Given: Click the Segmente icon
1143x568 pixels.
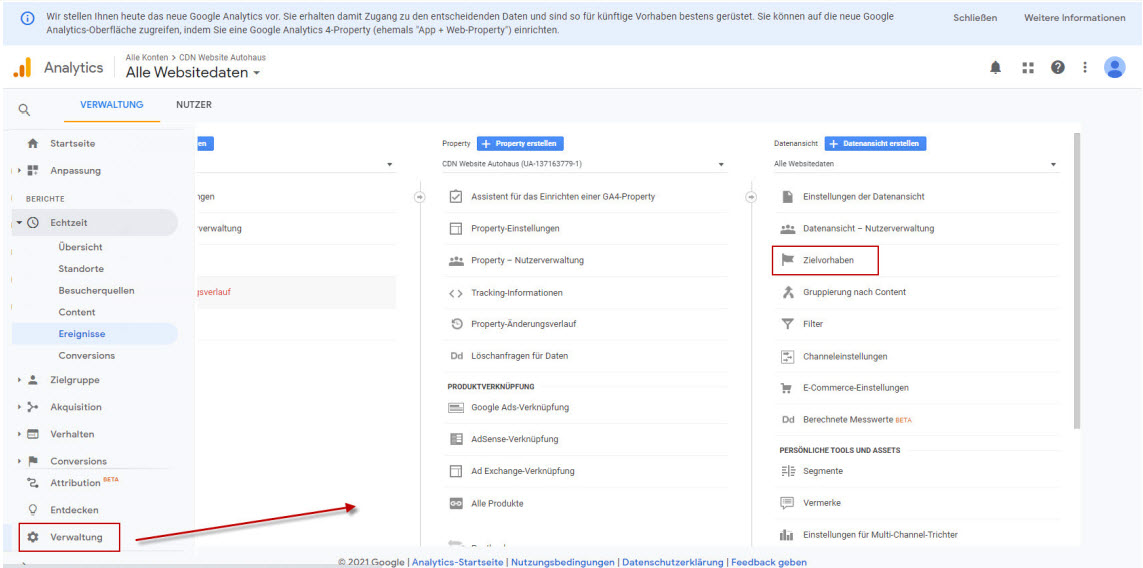Looking at the screenshot, I should pos(787,471).
